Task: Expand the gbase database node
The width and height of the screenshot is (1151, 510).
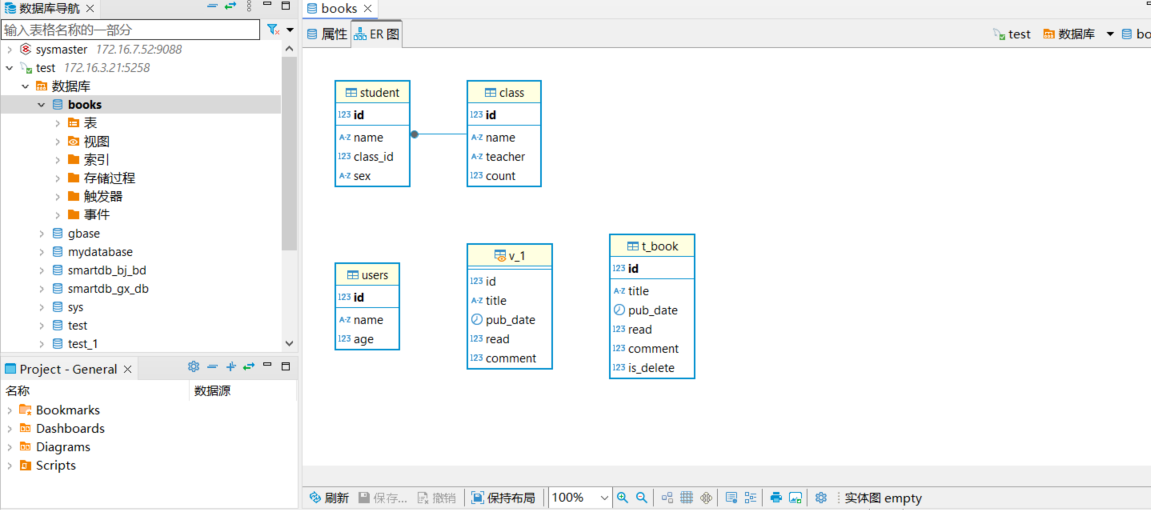Action: (x=42, y=234)
